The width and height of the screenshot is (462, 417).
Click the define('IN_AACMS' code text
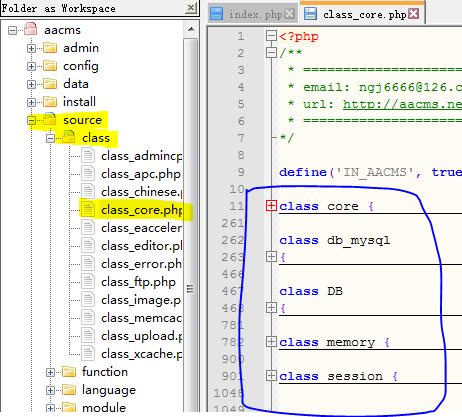click(x=346, y=172)
